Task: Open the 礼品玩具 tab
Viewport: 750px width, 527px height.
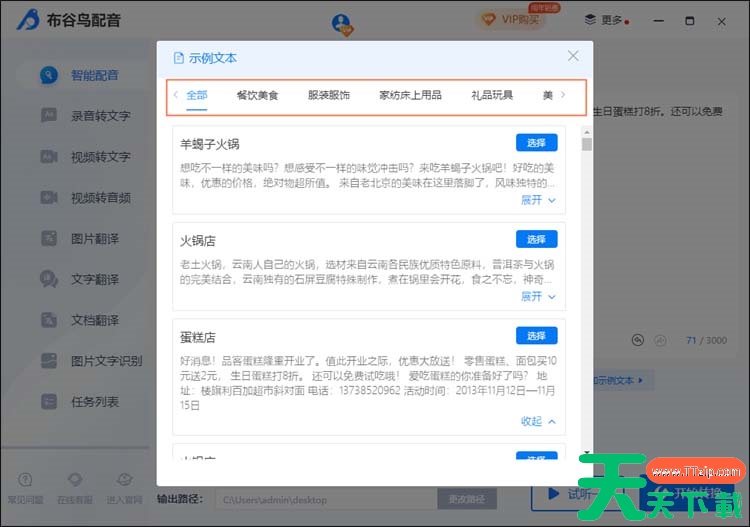Action: (492, 95)
